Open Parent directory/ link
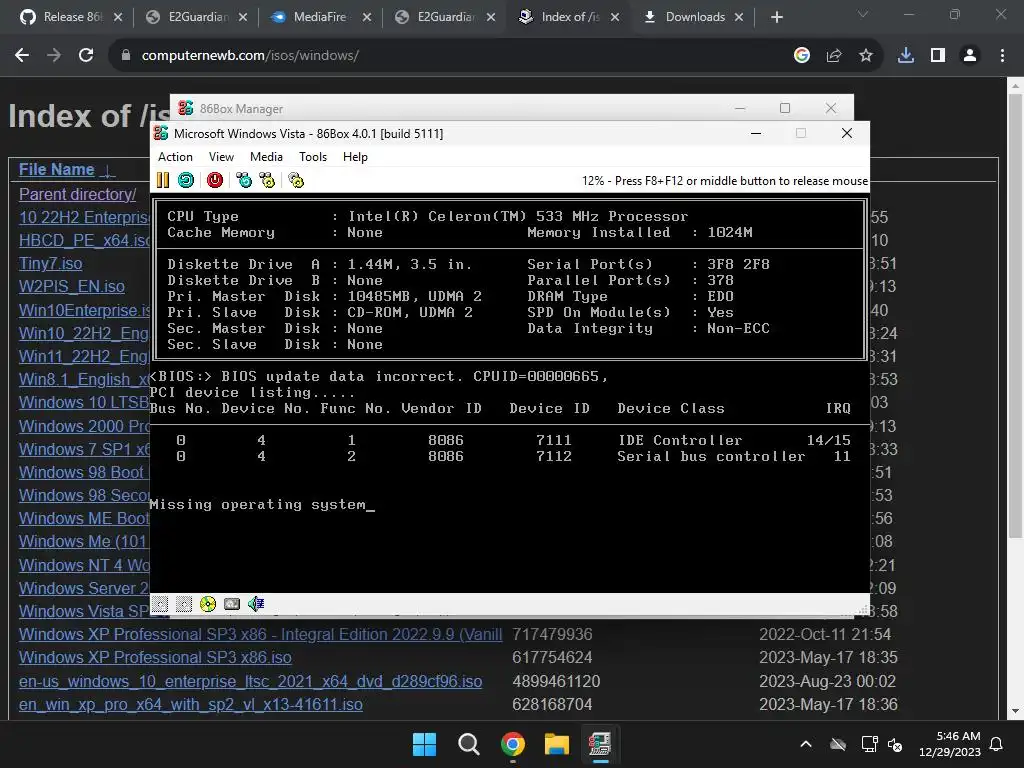The width and height of the screenshot is (1024, 768). (x=78, y=194)
